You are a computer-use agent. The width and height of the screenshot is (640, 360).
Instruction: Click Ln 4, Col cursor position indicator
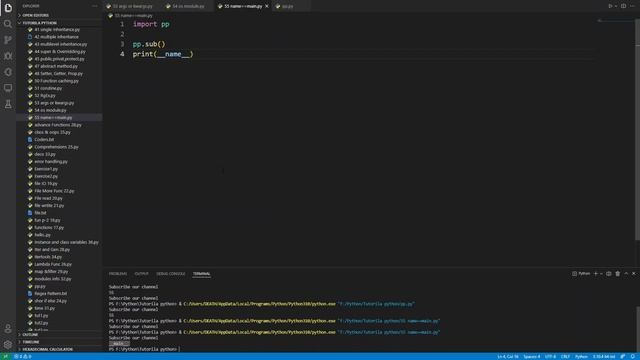click(508, 356)
